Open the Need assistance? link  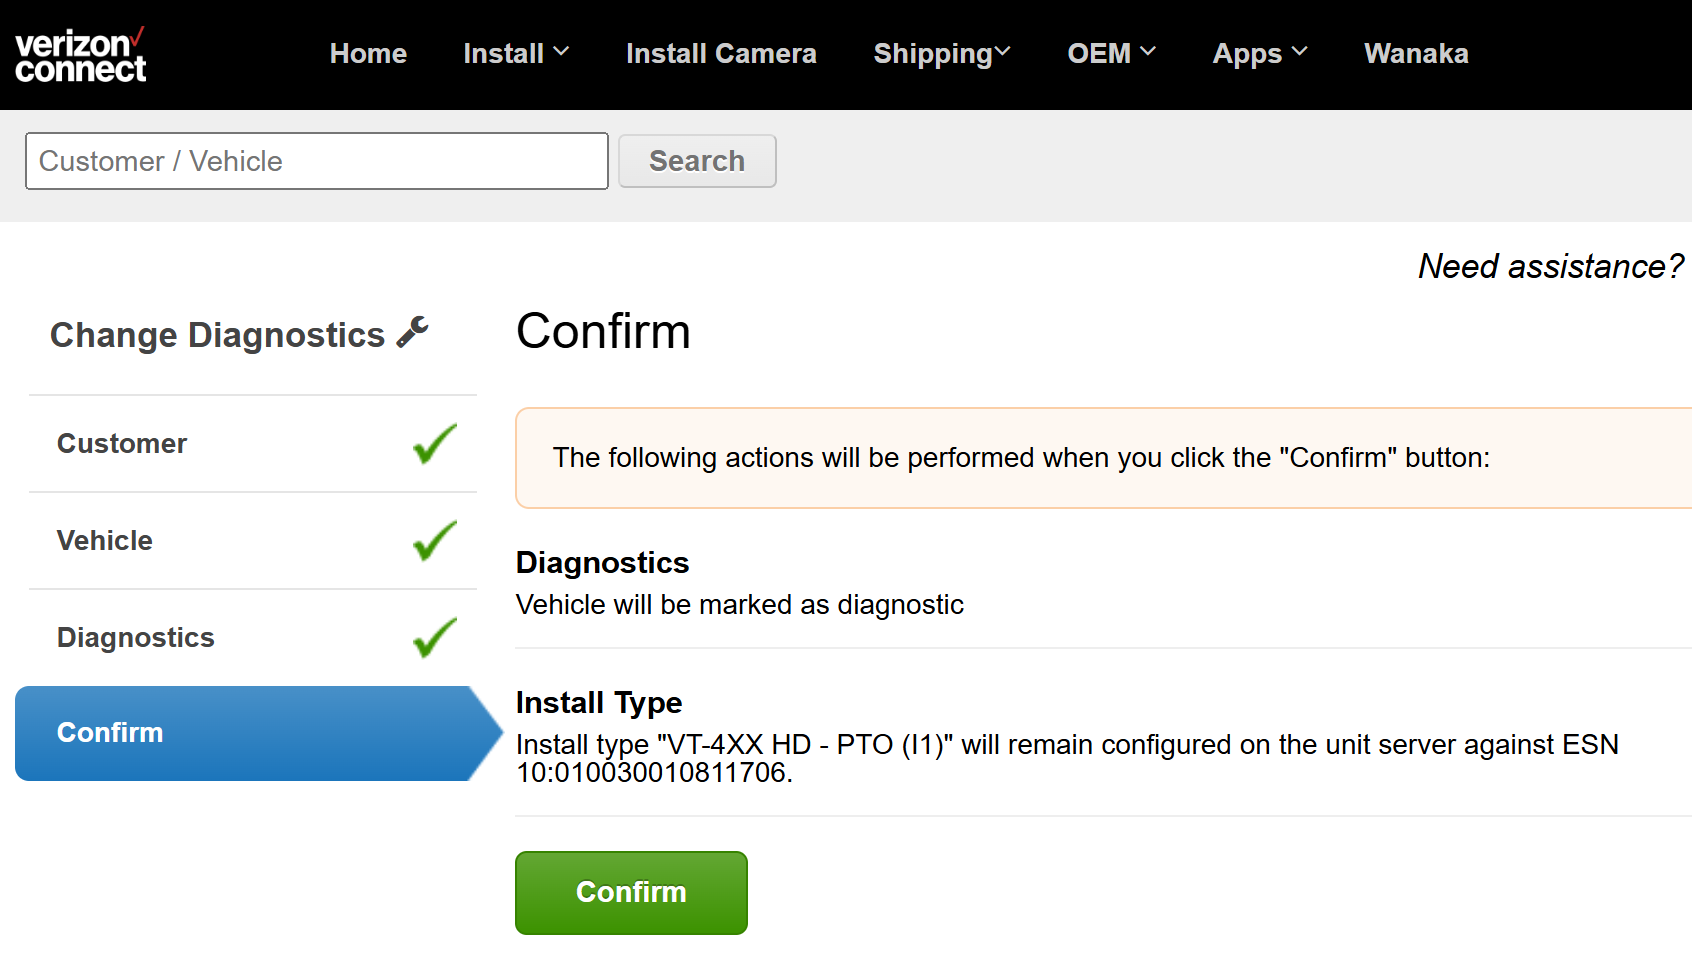tap(1551, 266)
